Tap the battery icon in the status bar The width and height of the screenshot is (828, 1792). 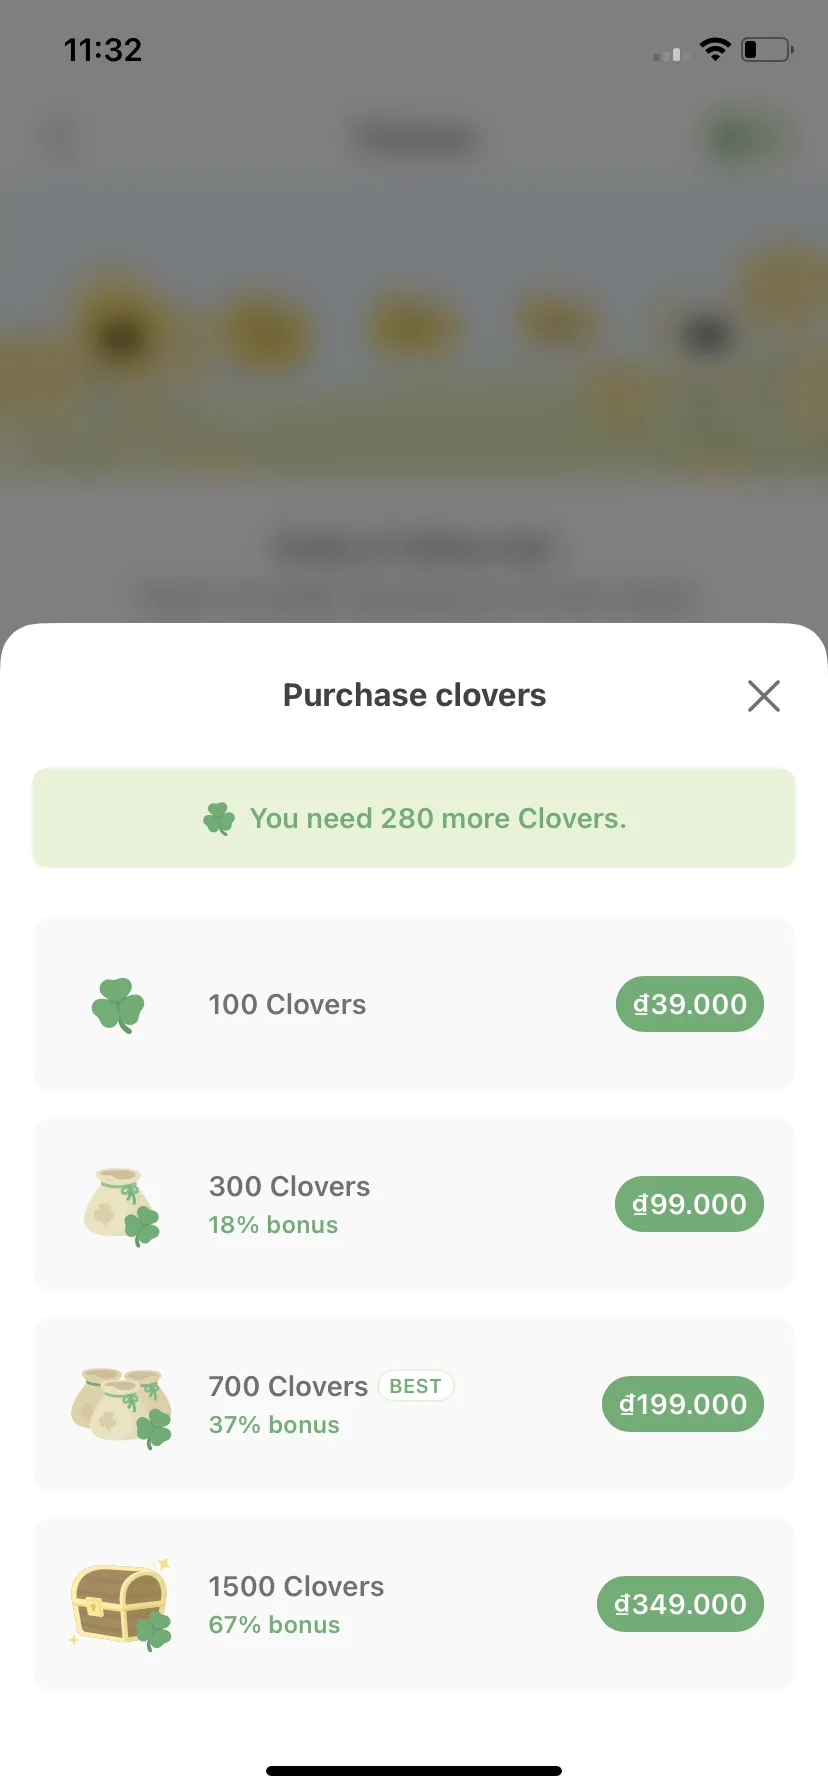(767, 49)
